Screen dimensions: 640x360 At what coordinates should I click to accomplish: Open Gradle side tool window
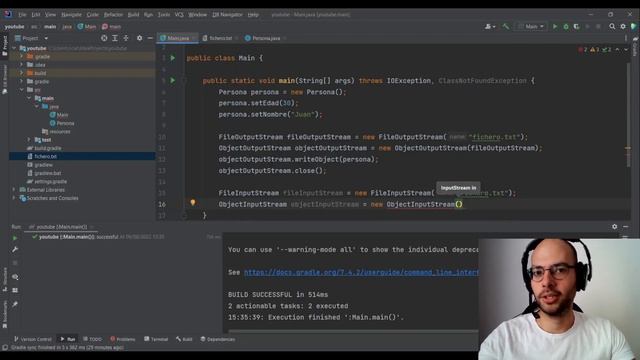click(x=635, y=47)
